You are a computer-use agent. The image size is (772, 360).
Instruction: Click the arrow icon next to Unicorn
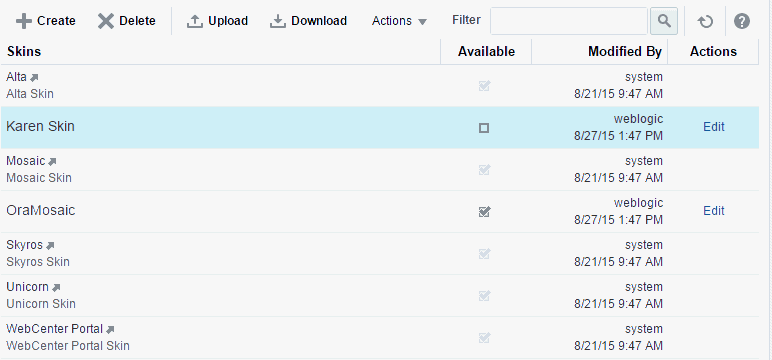click(x=56, y=287)
